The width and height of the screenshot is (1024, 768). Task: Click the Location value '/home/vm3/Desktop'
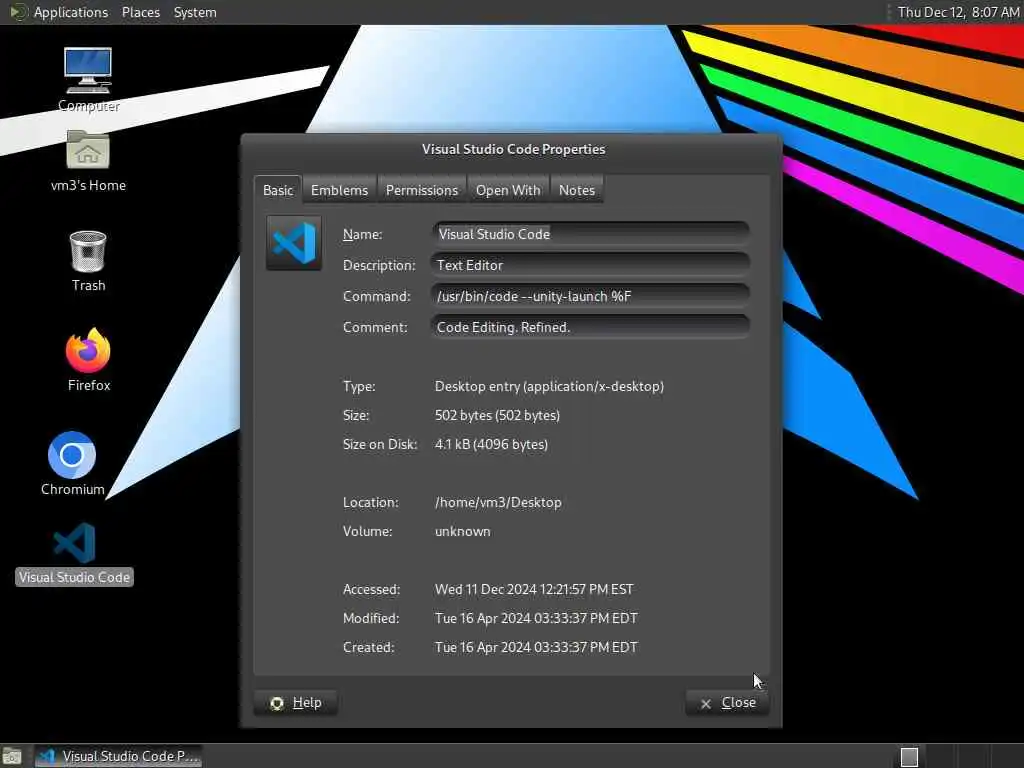click(x=498, y=502)
